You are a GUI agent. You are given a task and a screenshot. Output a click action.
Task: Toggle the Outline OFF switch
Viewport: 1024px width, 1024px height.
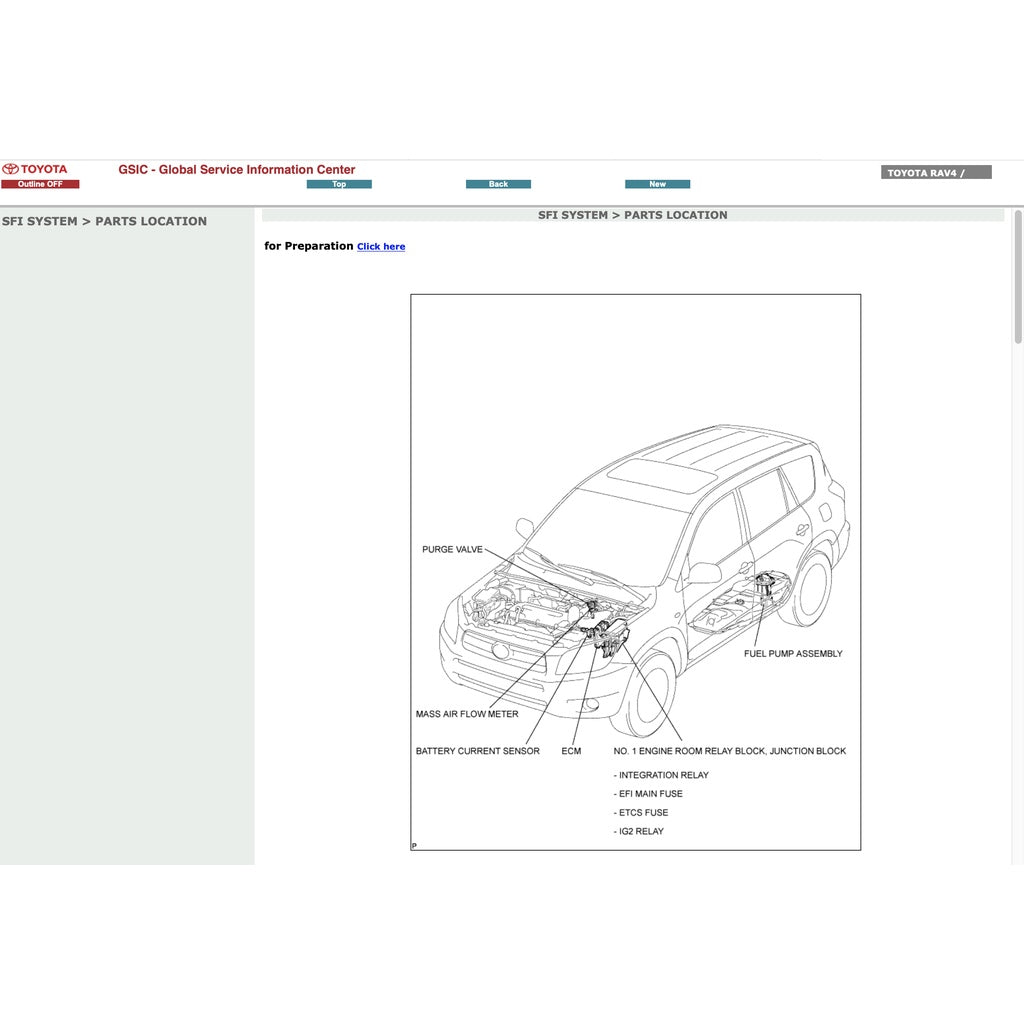point(40,184)
